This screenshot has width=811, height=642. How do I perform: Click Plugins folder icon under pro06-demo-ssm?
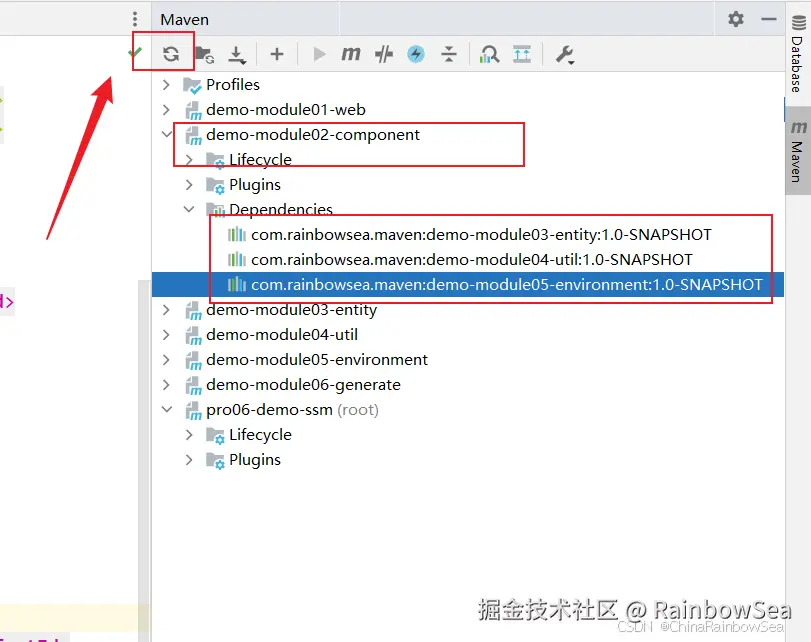coord(215,460)
